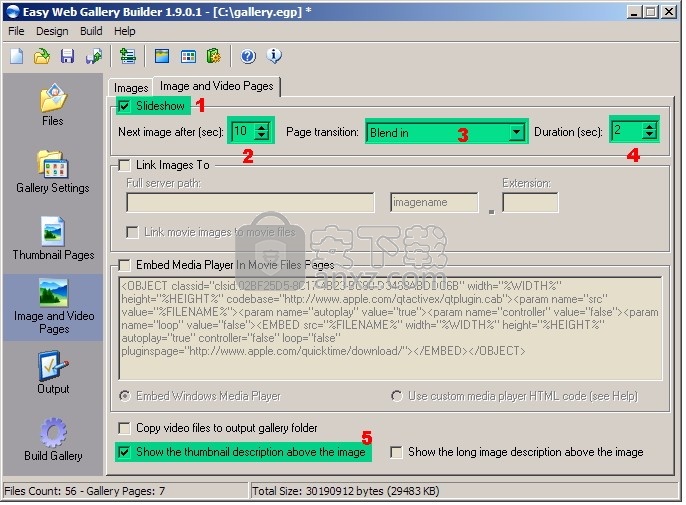Image resolution: width=686 pixels, height=505 pixels.
Task: Click inside the media player HTML code box
Action: pyautogui.click(x=390, y=328)
